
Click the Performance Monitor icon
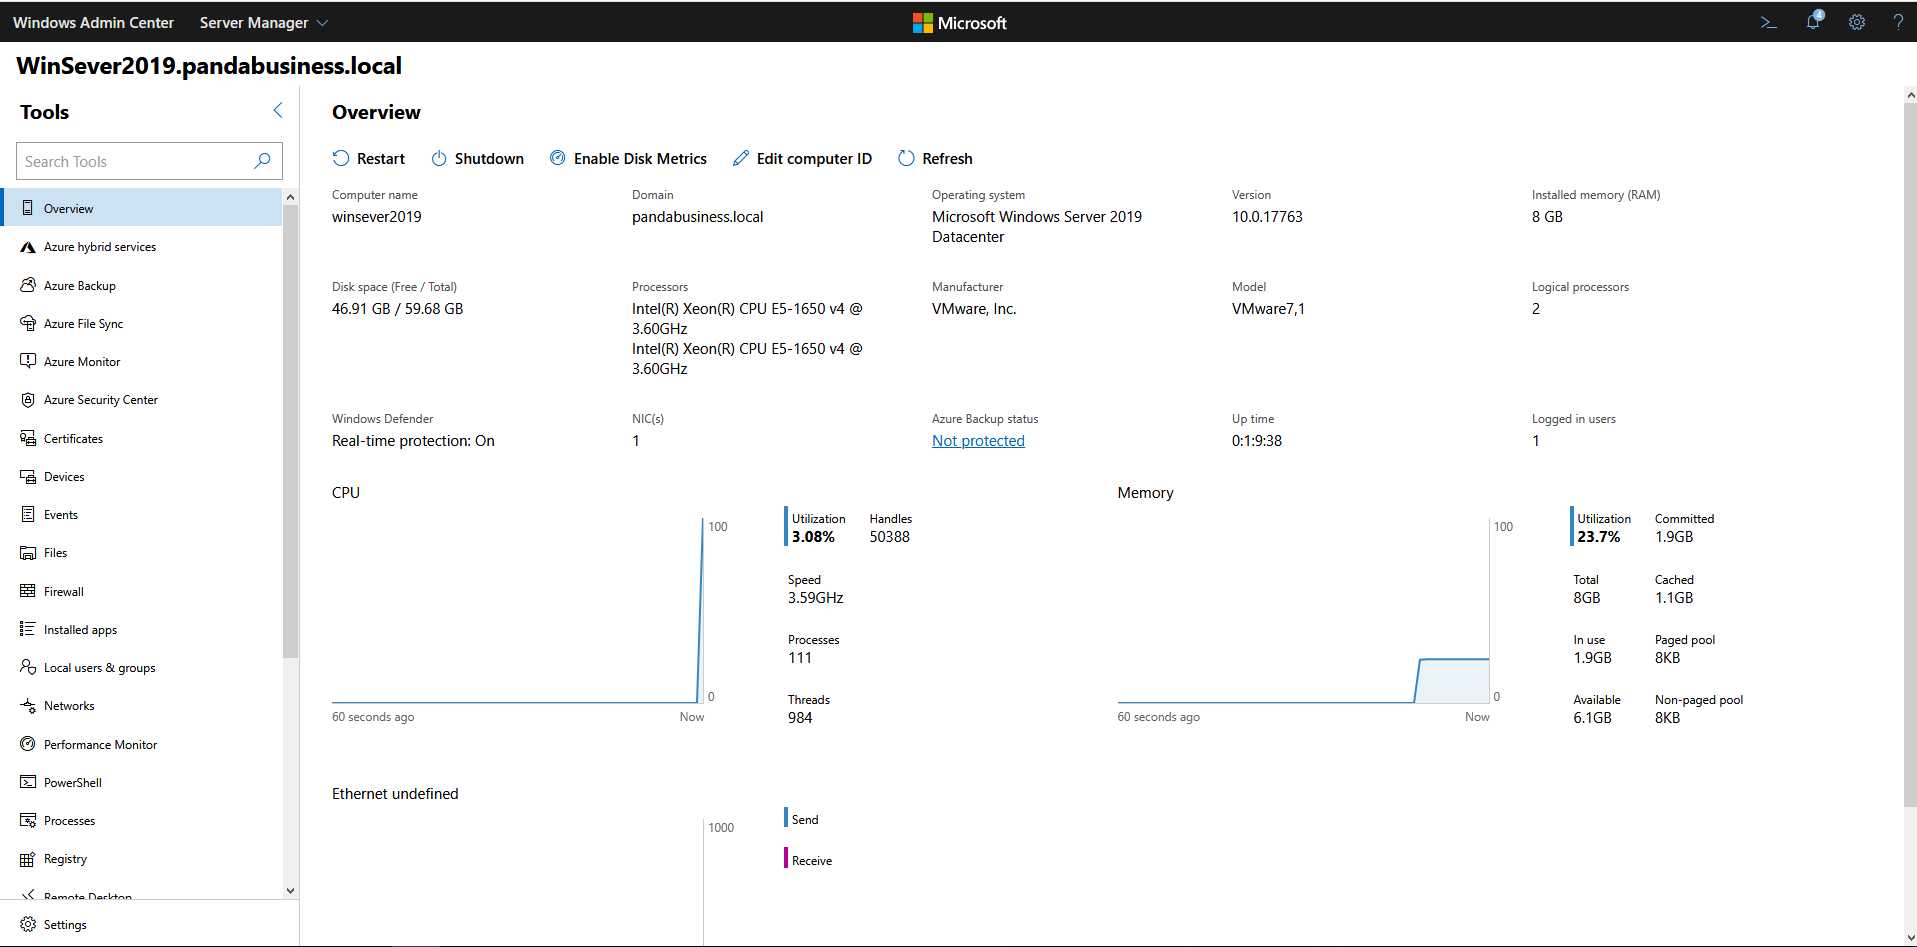click(28, 744)
